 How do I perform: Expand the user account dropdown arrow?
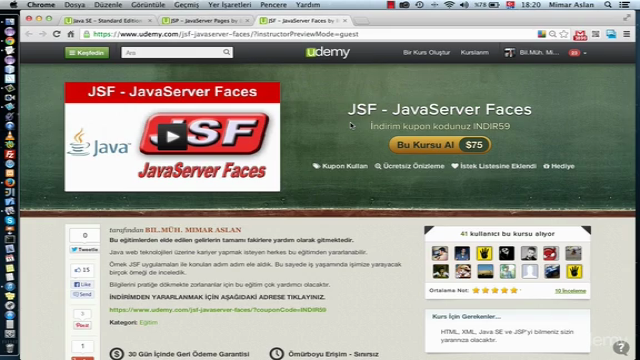coord(585,53)
